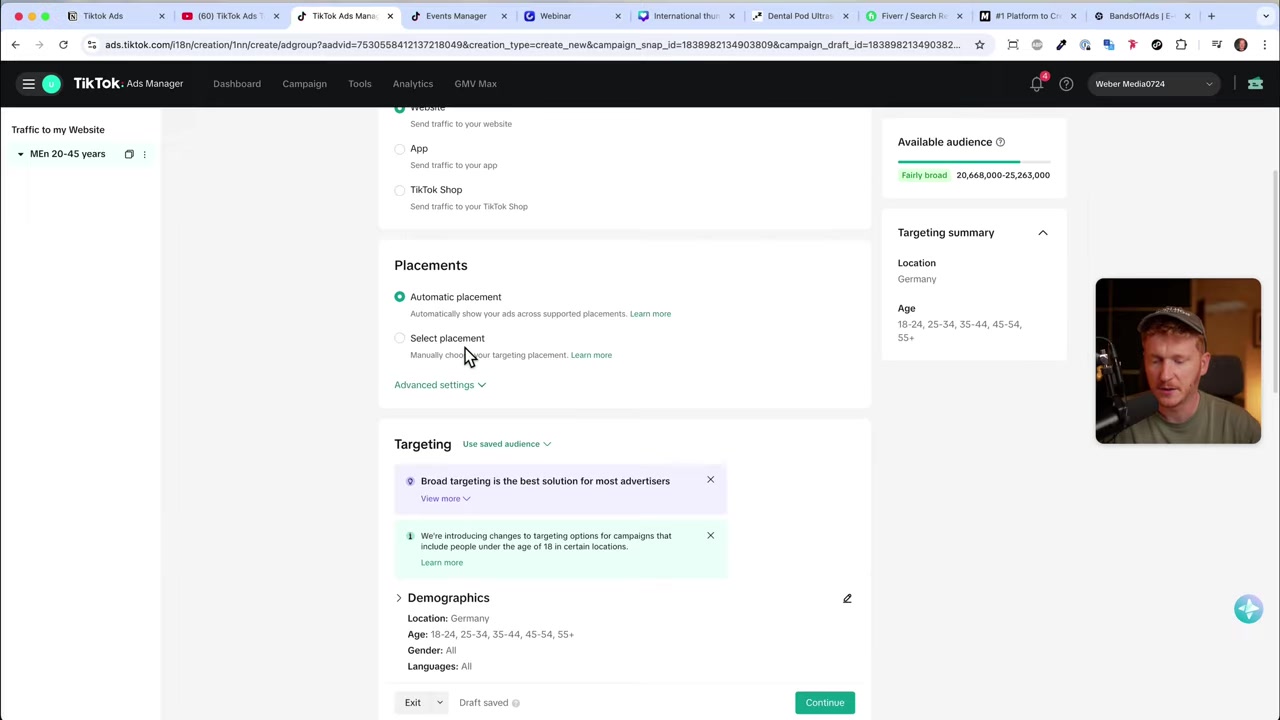Dismiss the Broad targeting tip banner
This screenshot has height=720, width=1280.
point(711,480)
